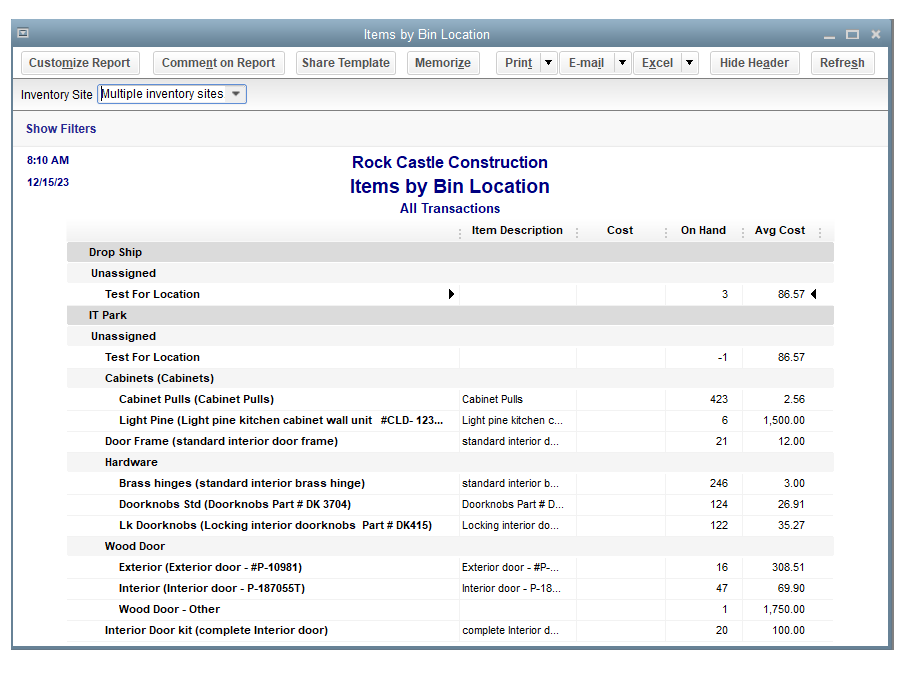Select the On Hand column header
The image size is (914, 675).
(x=703, y=230)
